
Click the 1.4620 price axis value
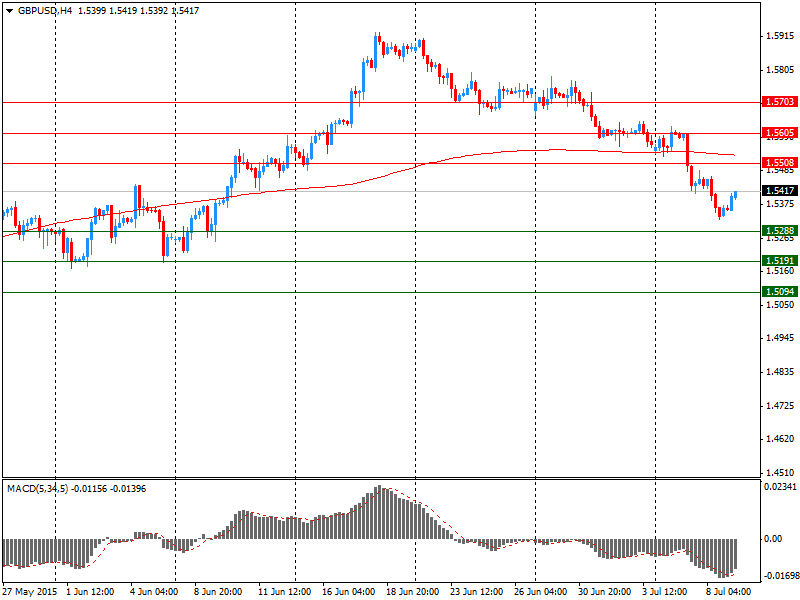[781, 439]
